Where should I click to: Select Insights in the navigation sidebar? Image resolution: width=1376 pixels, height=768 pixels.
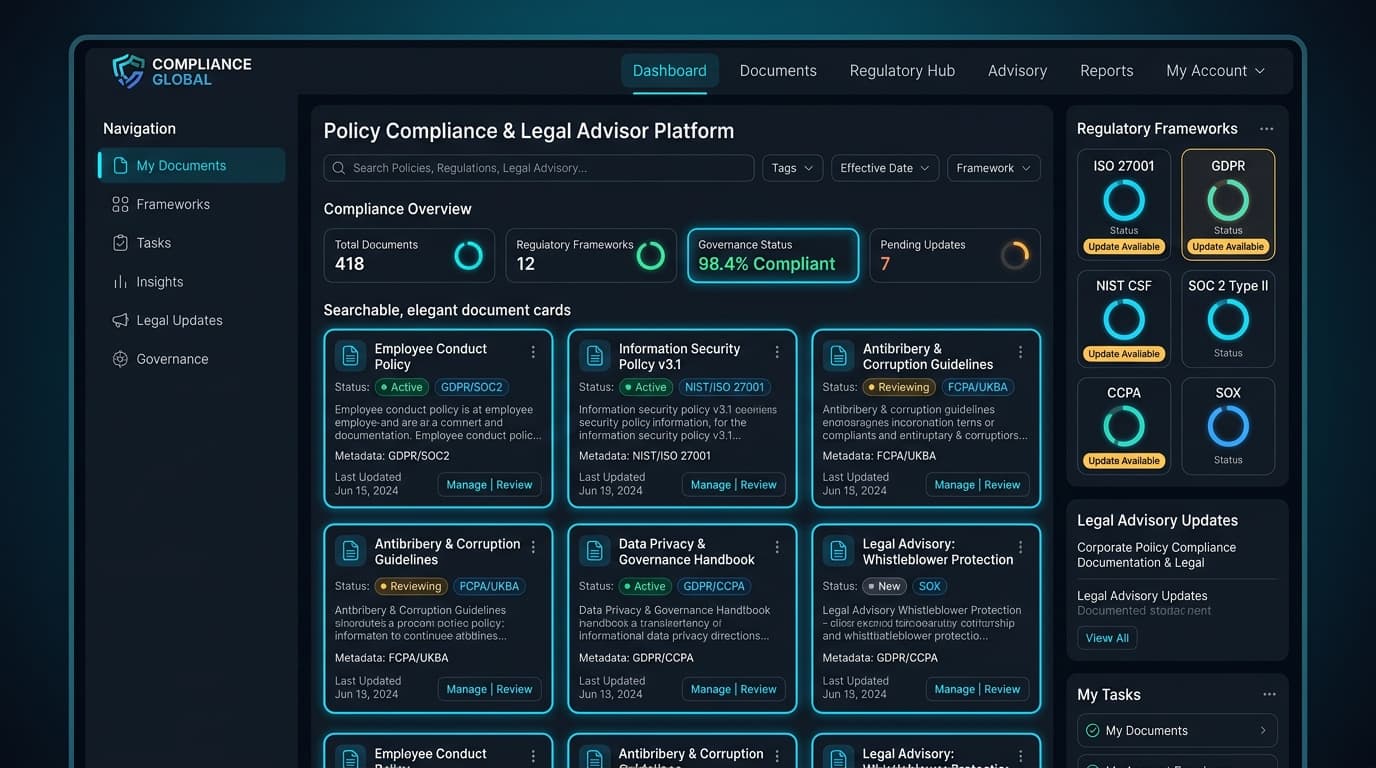pyautogui.click(x=192, y=282)
